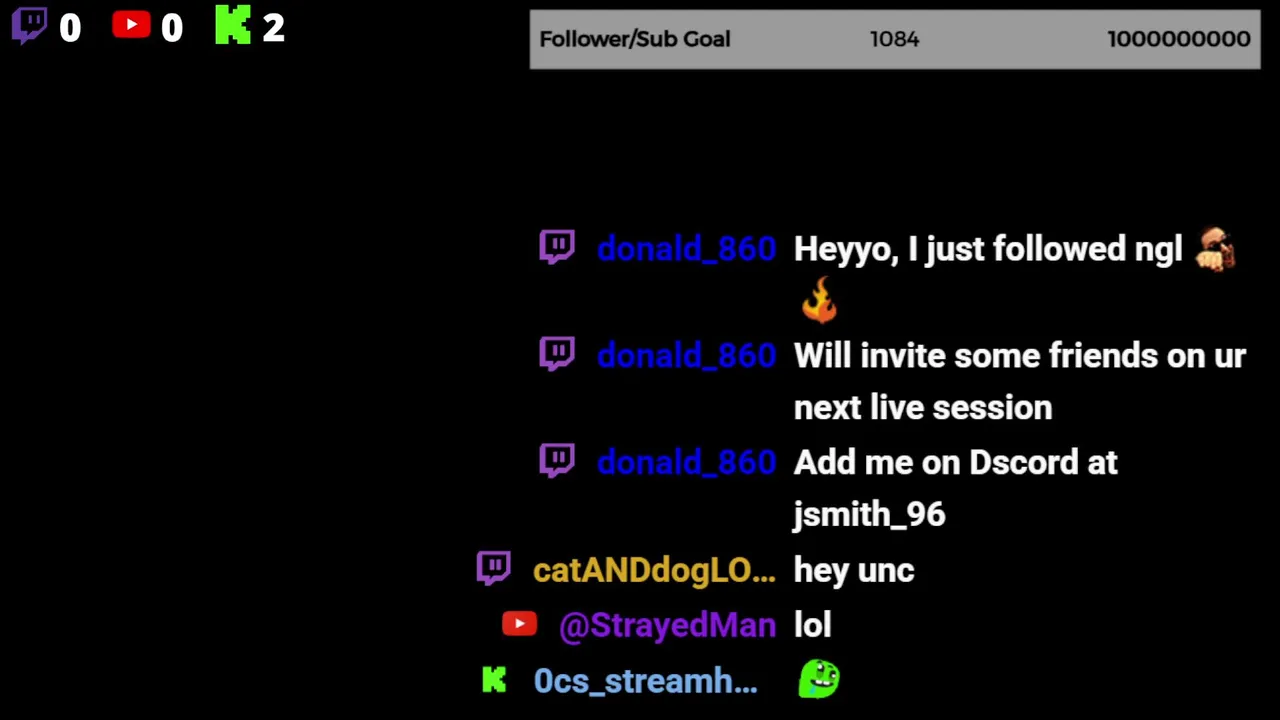Click the 'hey unc' chat message

tap(854, 570)
